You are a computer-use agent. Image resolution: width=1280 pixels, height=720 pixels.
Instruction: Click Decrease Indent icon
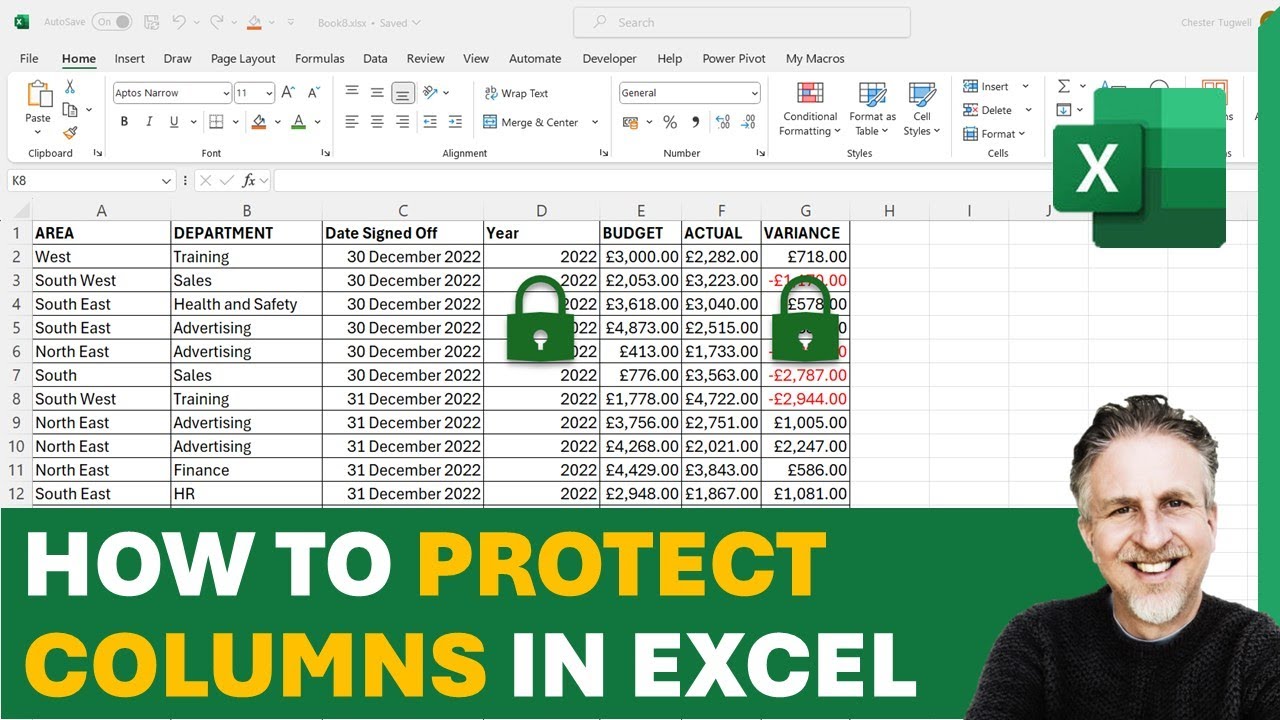point(430,122)
